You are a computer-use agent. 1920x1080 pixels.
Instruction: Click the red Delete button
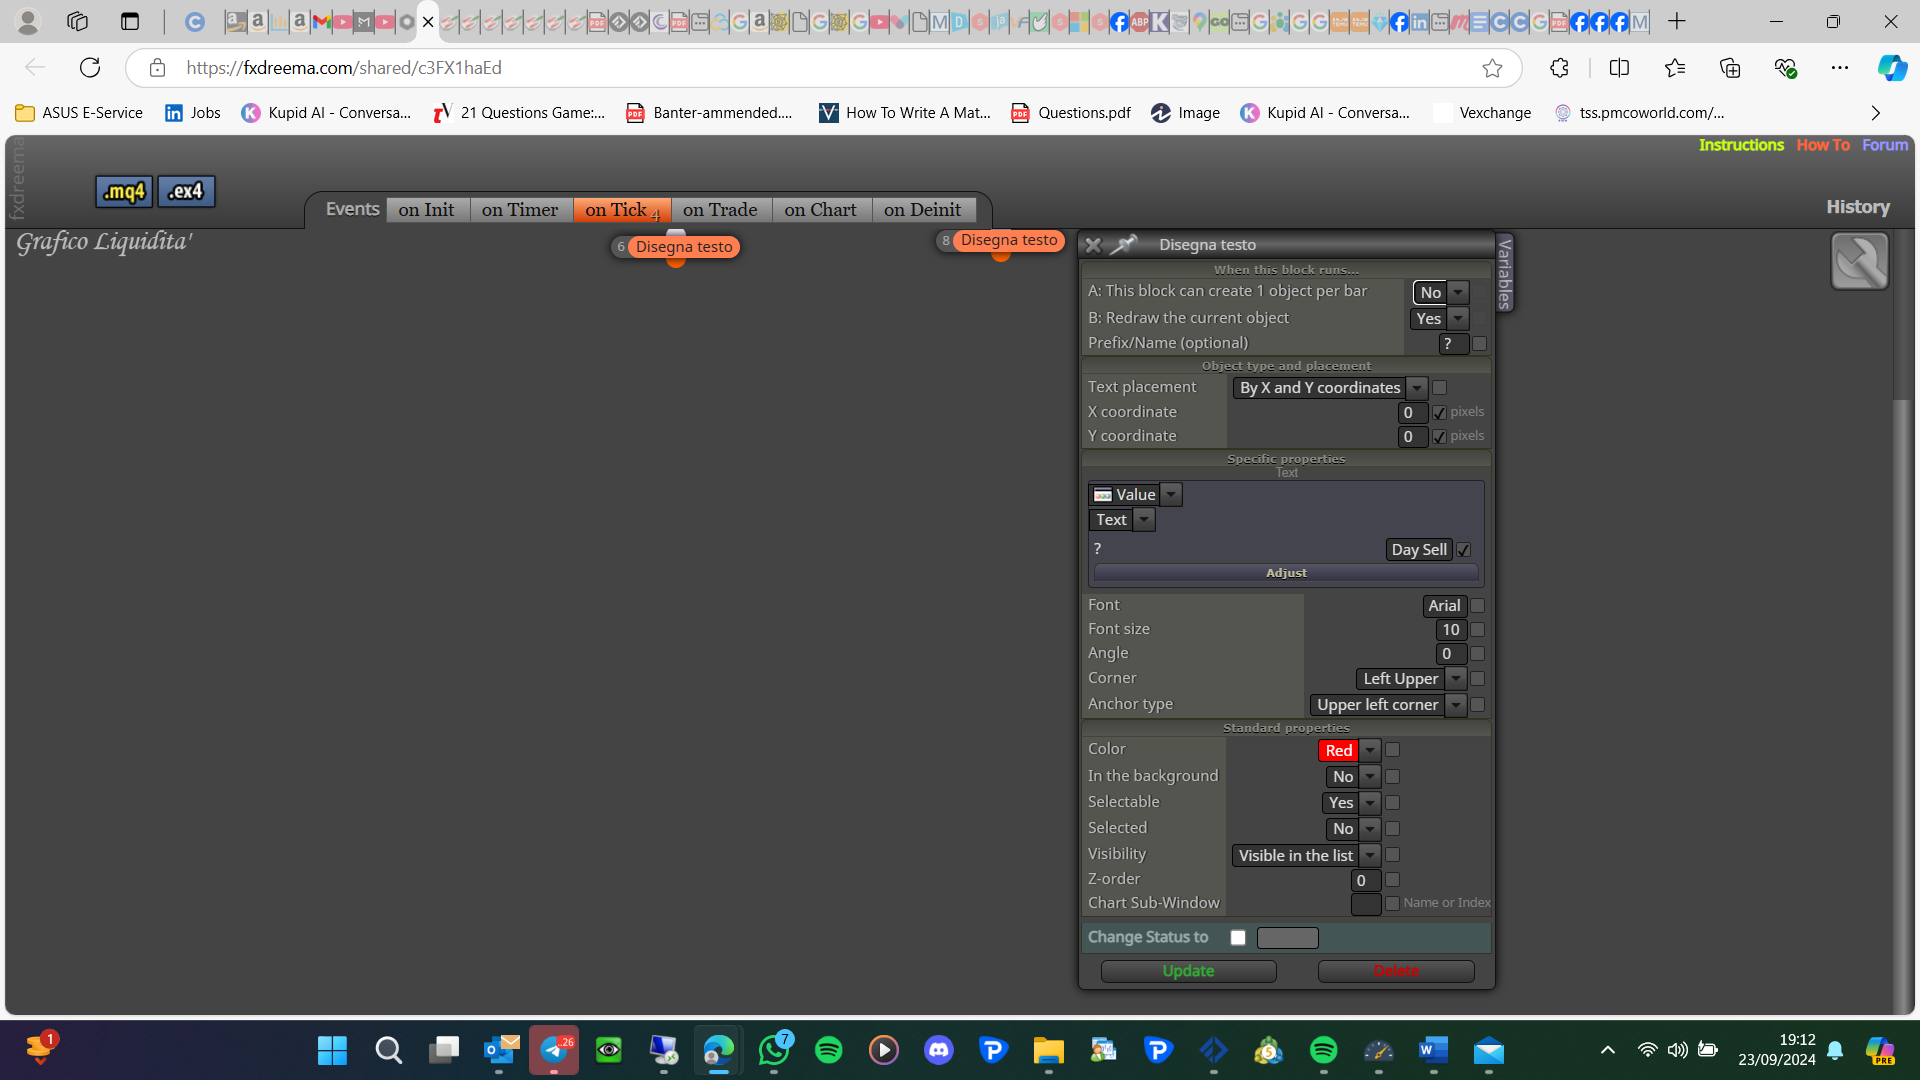point(1396,971)
